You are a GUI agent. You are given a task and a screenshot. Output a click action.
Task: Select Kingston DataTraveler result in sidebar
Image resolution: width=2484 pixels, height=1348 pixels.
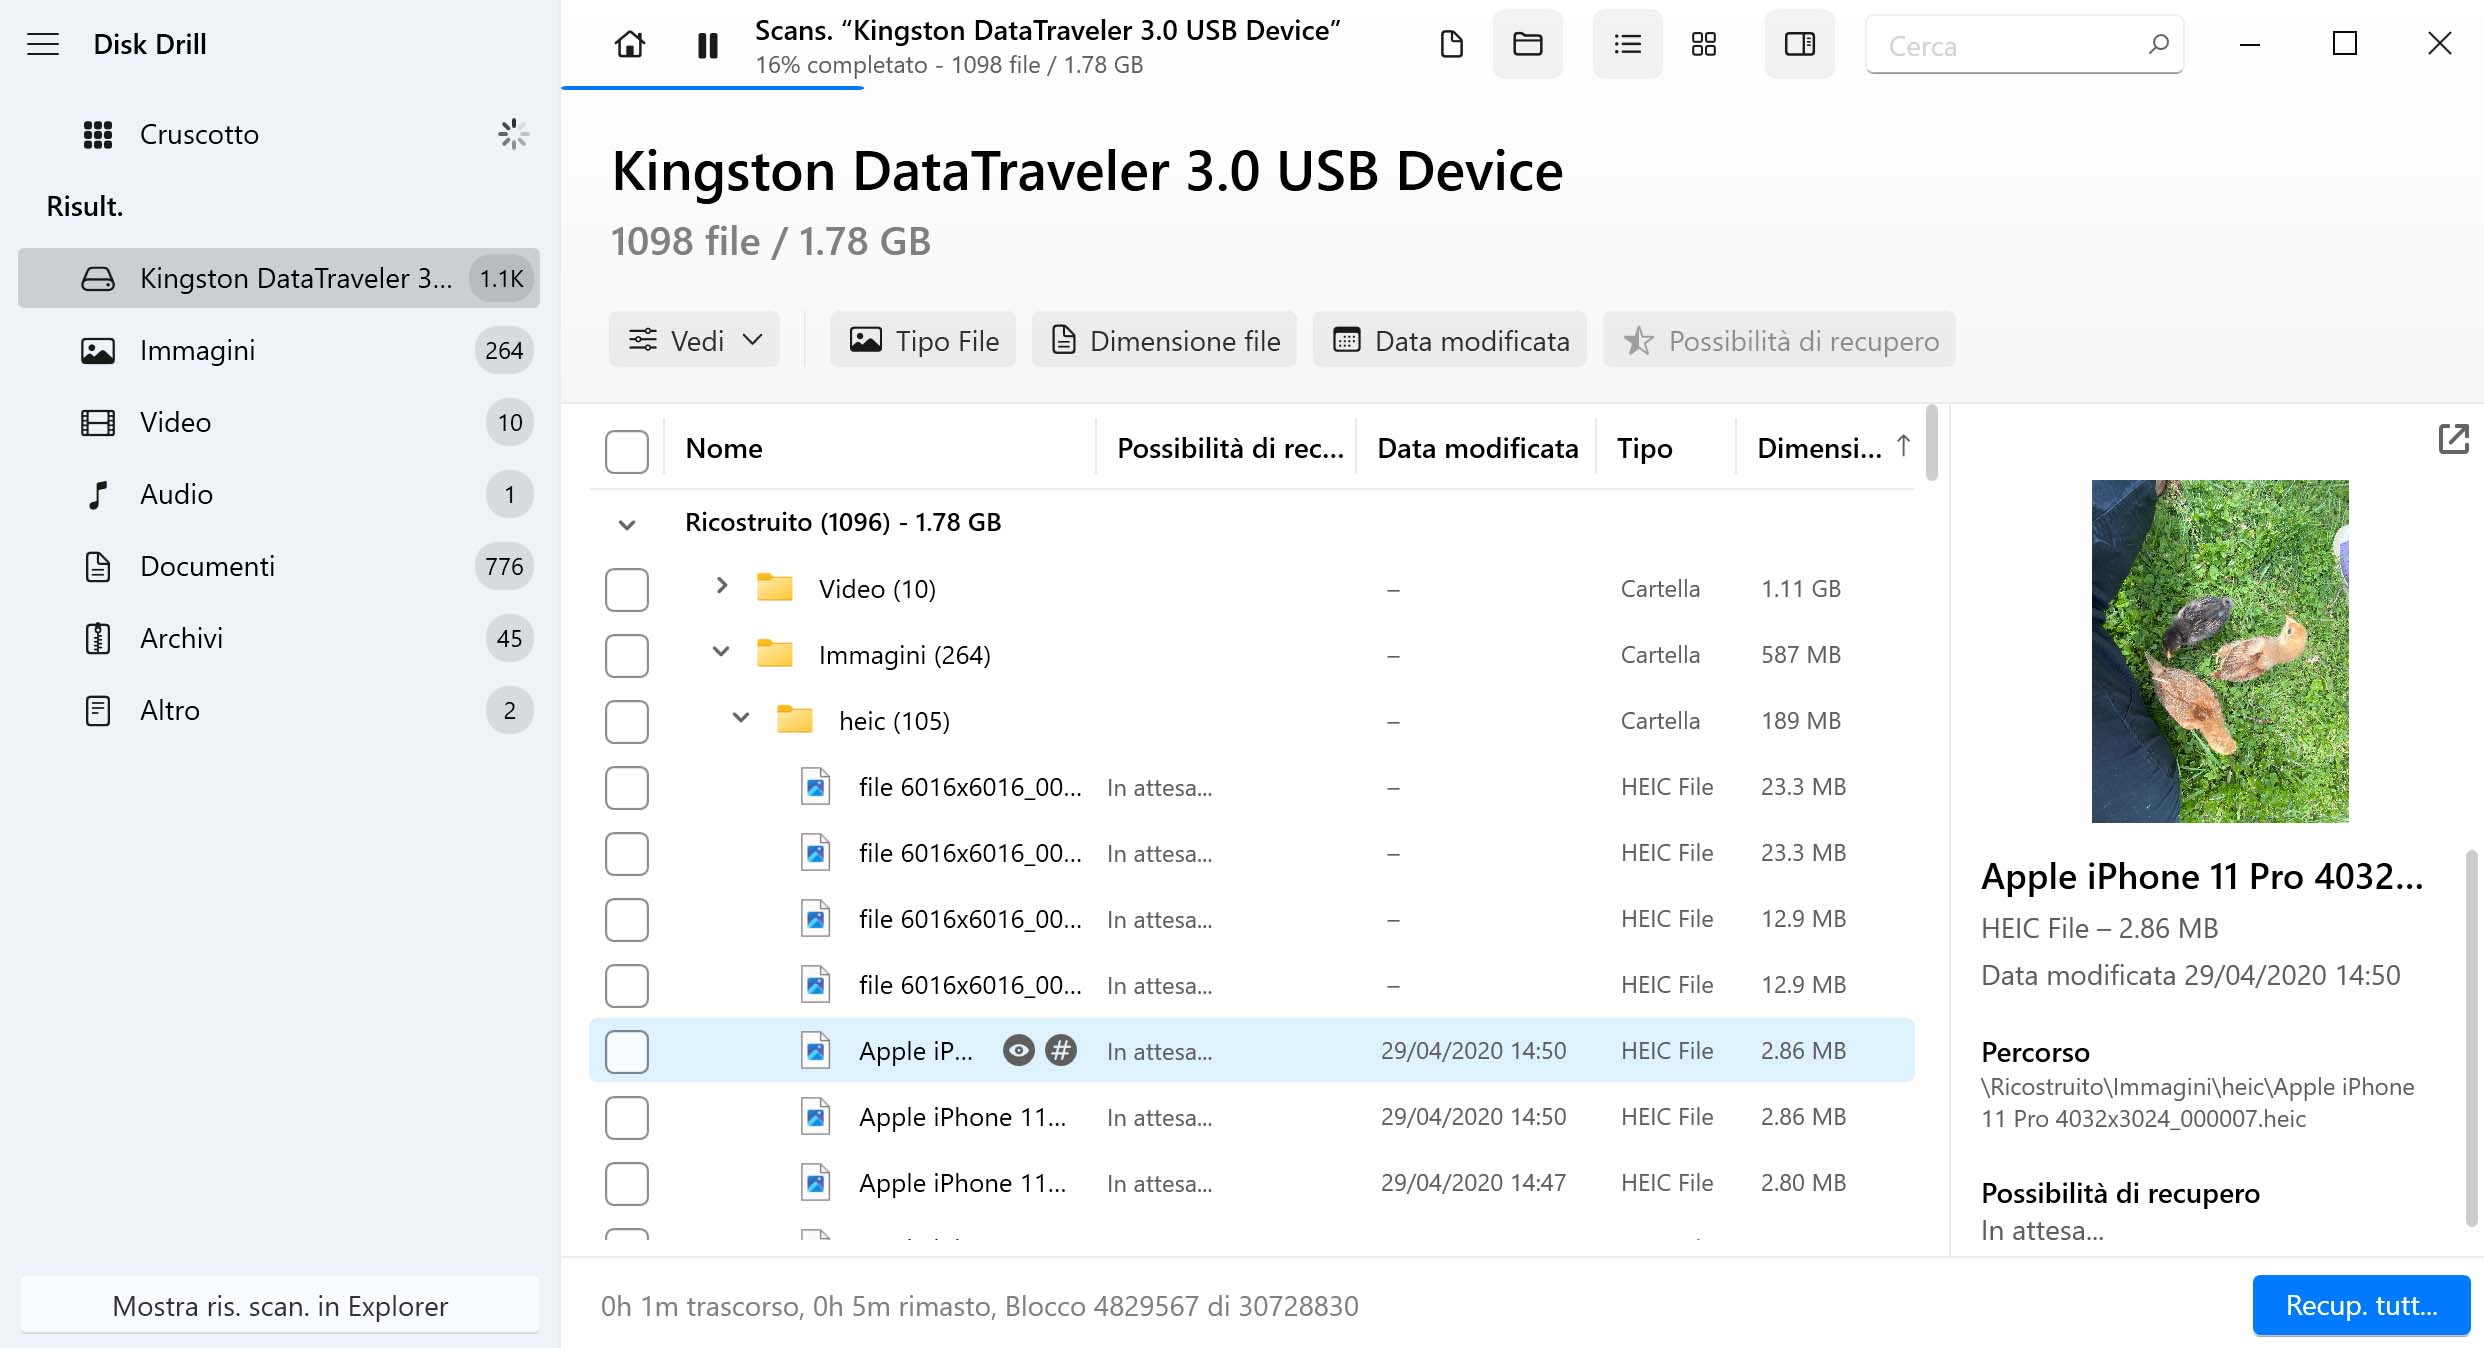(279, 278)
